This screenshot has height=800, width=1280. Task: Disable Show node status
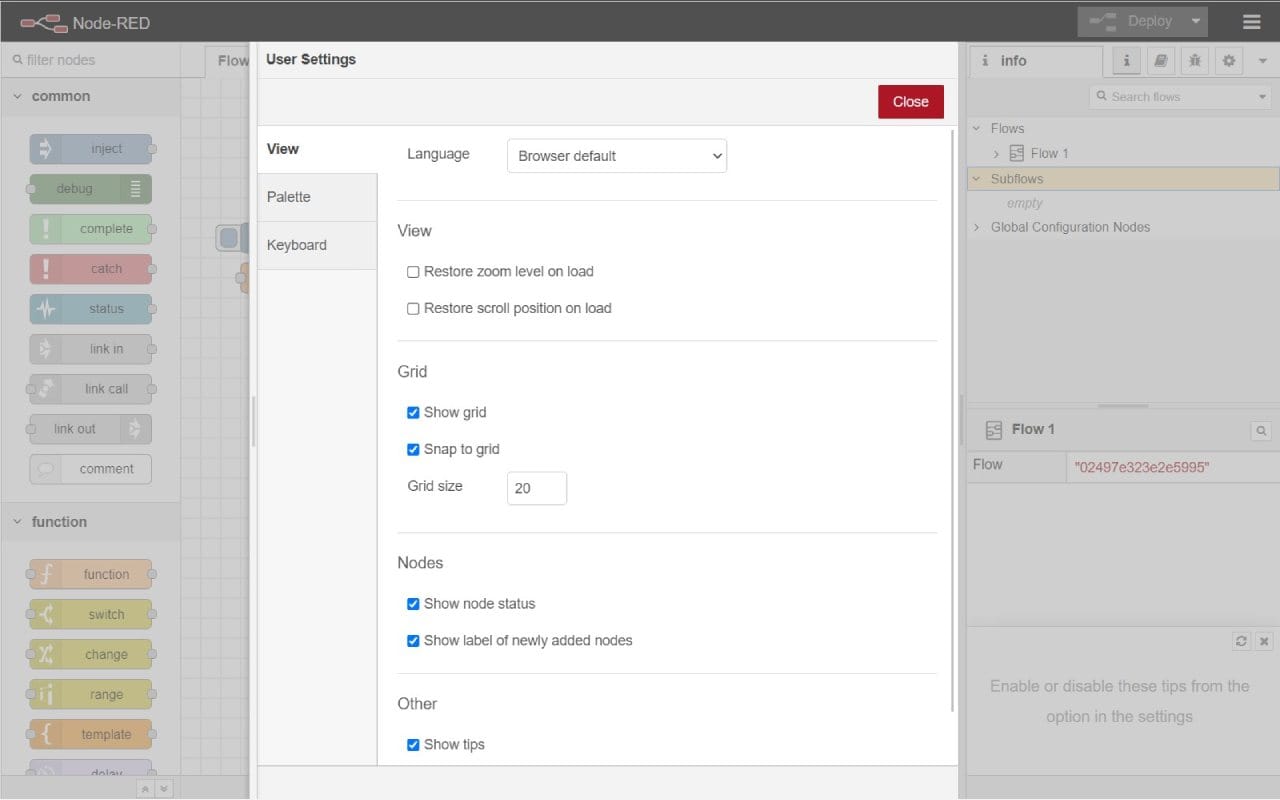[x=413, y=604]
